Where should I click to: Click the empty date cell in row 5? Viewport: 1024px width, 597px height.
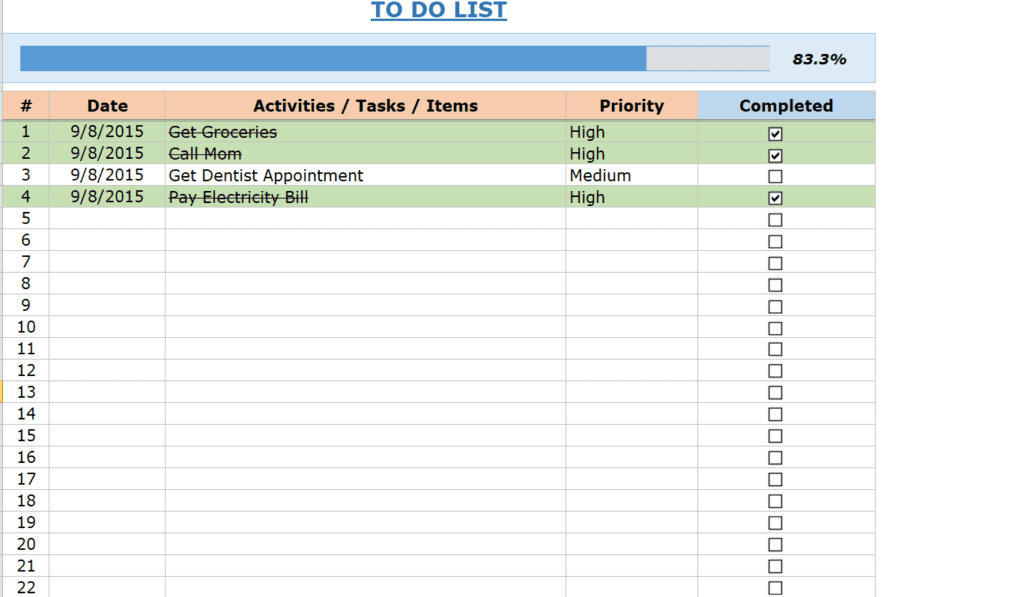[107, 218]
